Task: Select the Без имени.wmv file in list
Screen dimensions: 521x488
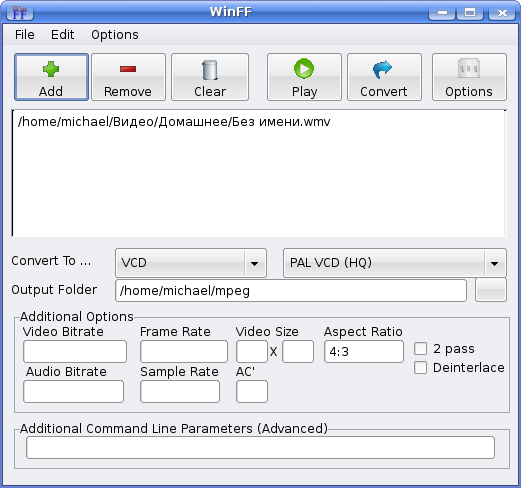Action: [x=174, y=122]
